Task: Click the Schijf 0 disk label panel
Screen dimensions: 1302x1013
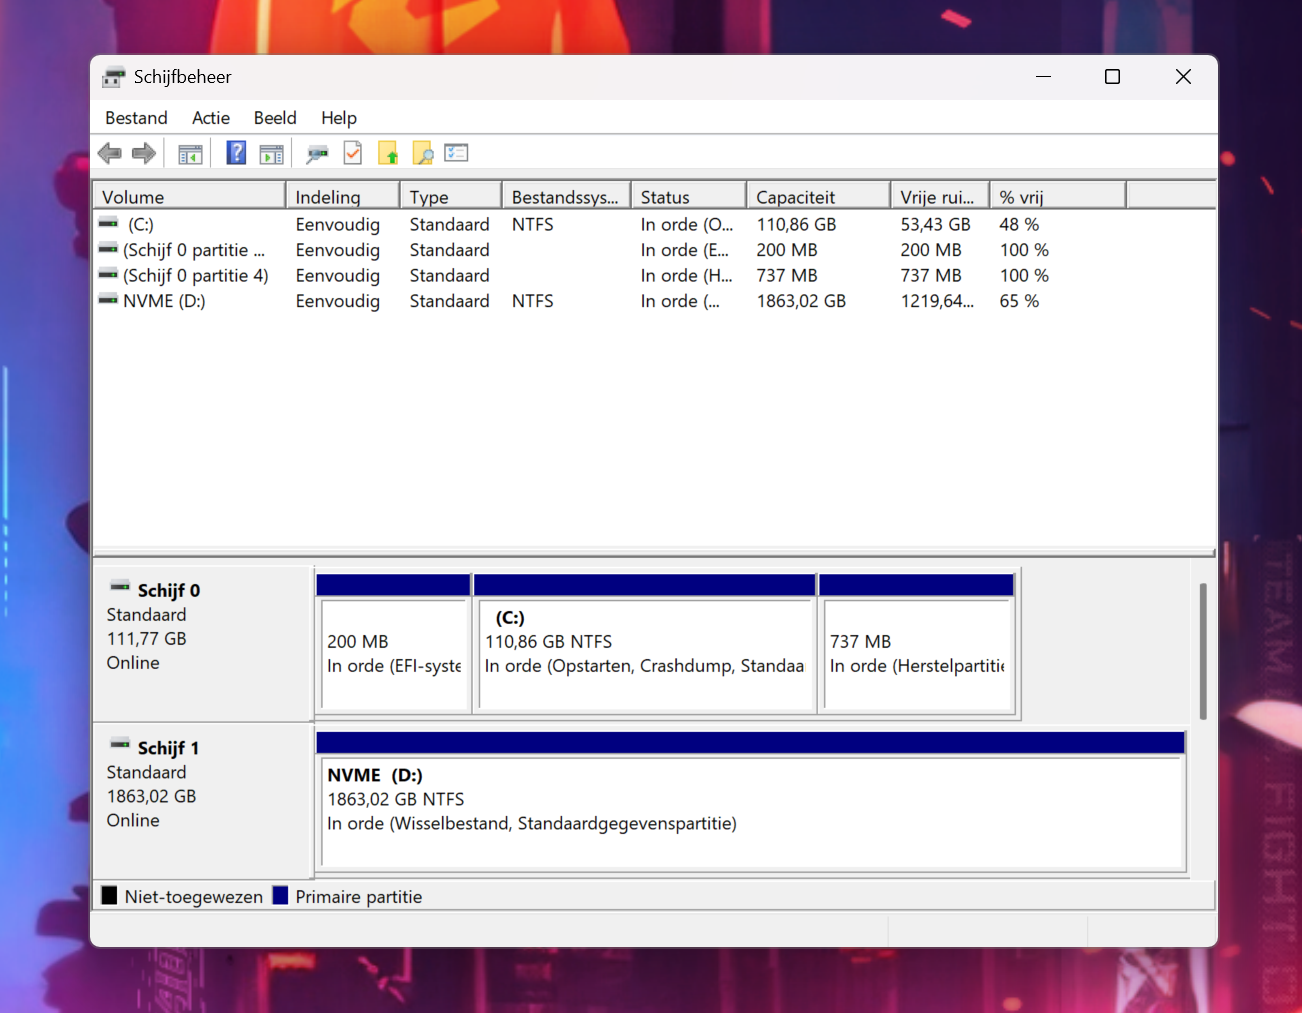Action: [203, 644]
